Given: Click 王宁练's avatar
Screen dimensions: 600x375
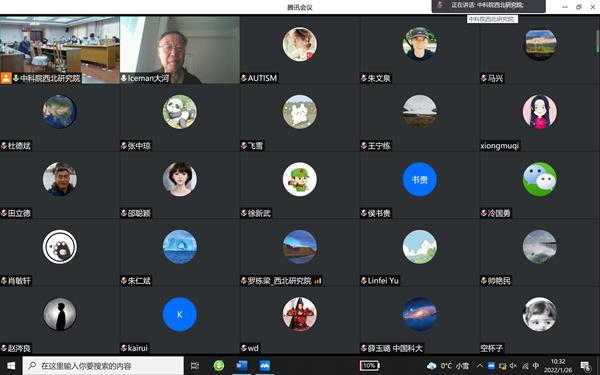Looking at the screenshot, I should pos(419,112).
